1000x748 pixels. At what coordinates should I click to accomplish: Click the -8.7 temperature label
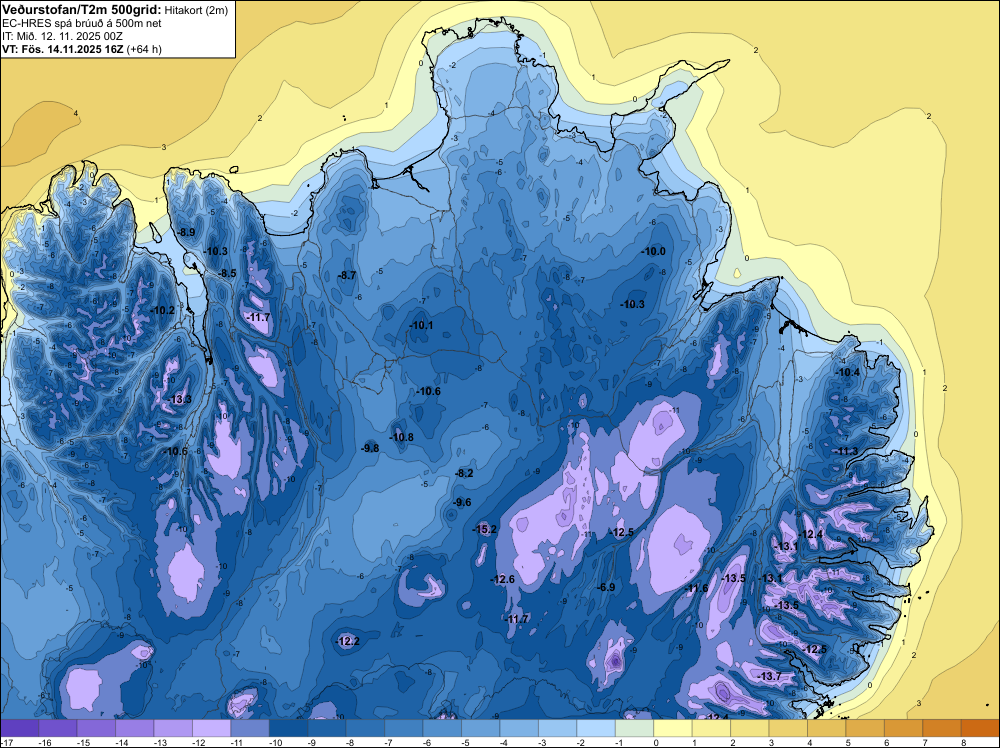(x=347, y=275)
